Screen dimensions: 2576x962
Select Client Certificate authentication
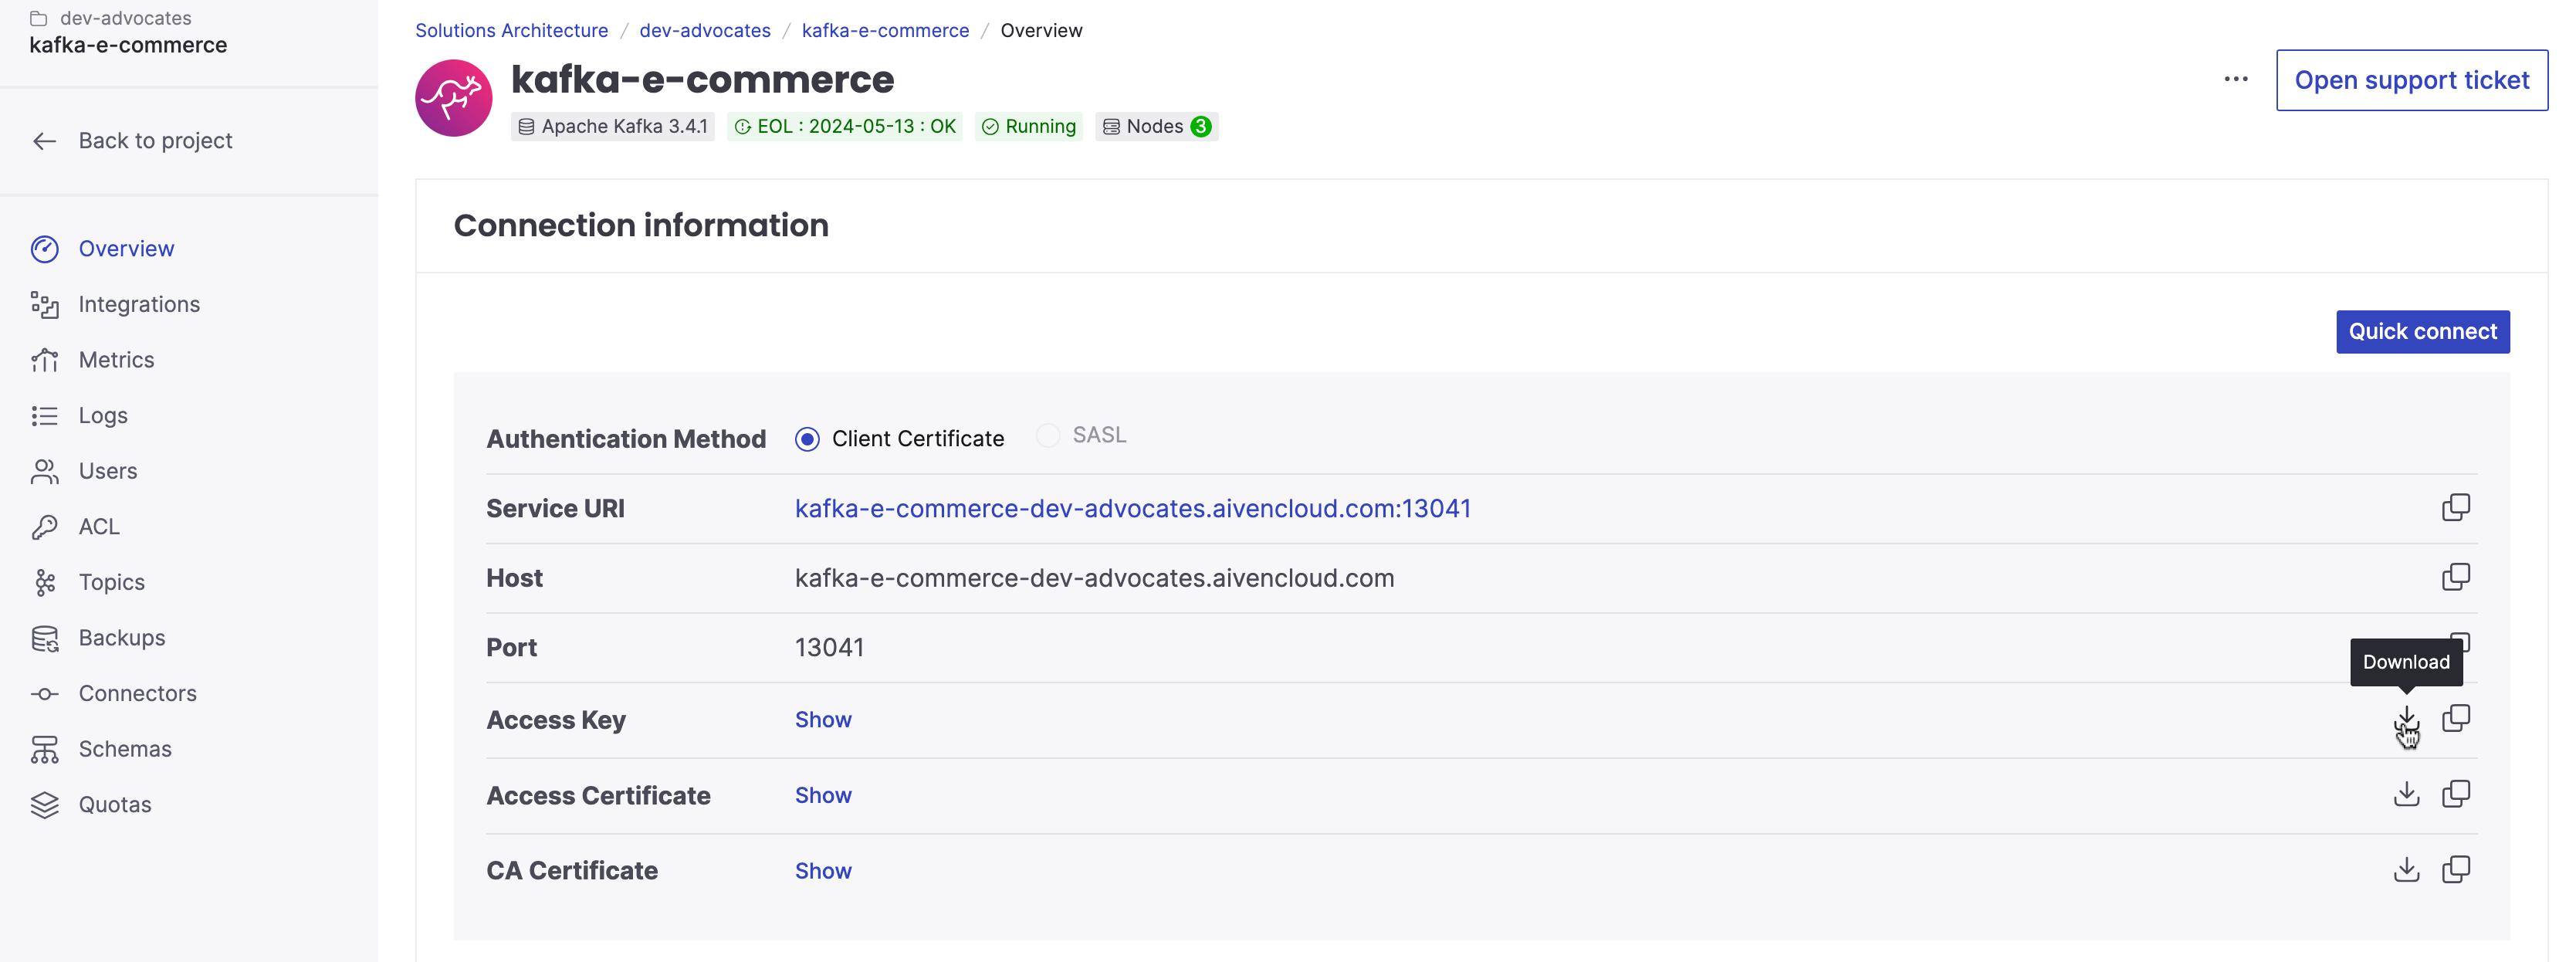click(807, 438)
